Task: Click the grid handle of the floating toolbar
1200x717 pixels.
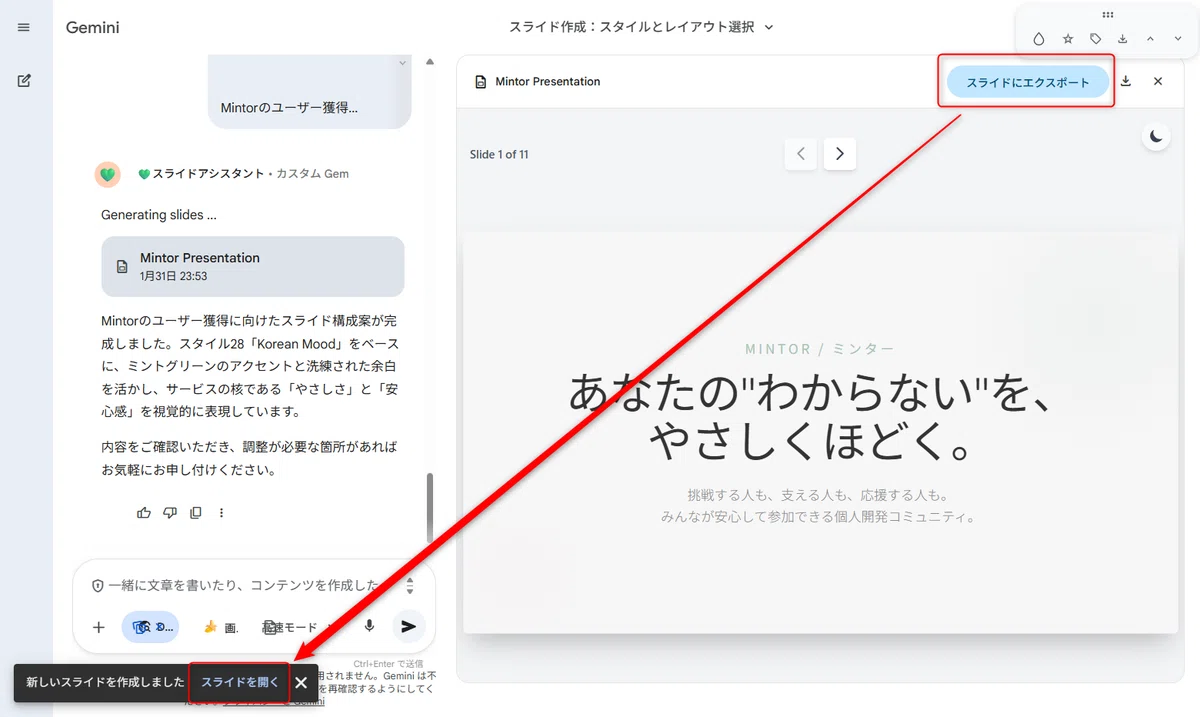Action: click(x=1107, y=15)
